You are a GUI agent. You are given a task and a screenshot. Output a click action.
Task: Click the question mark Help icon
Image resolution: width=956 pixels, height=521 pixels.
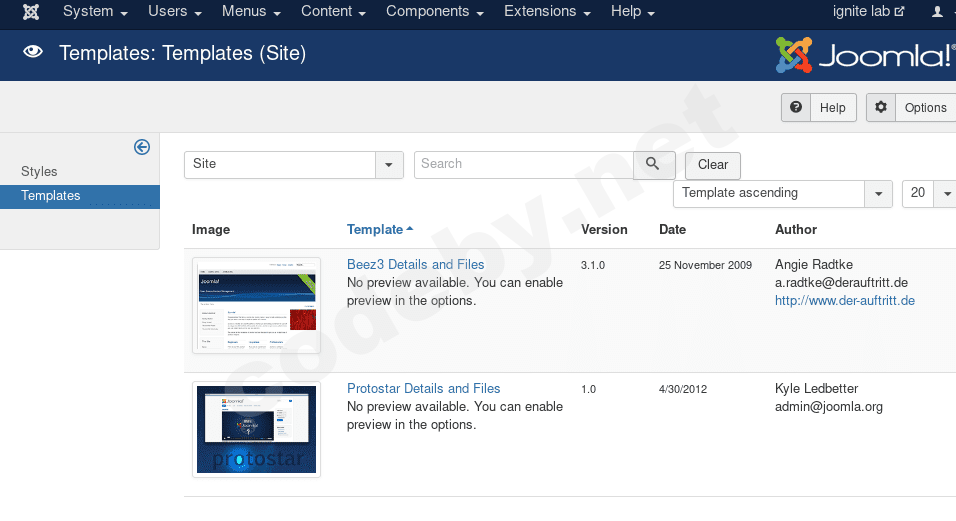click(796, 107)
